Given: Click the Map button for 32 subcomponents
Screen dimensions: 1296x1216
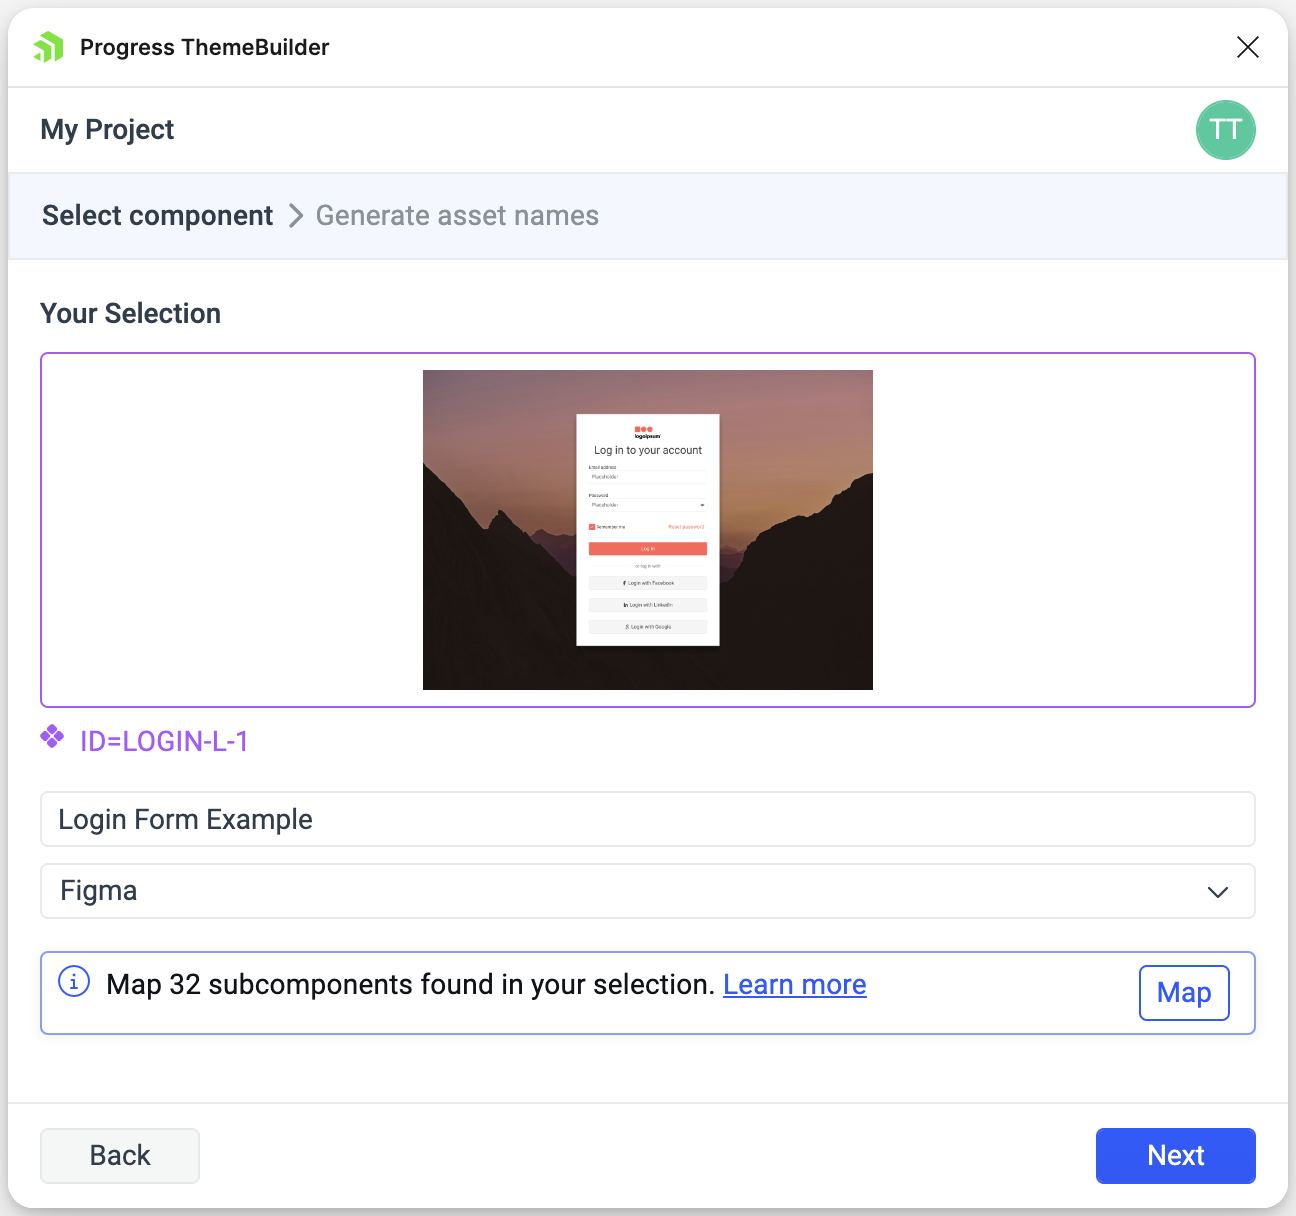Looking at the screenshot, I should [x=1184, y=992].
